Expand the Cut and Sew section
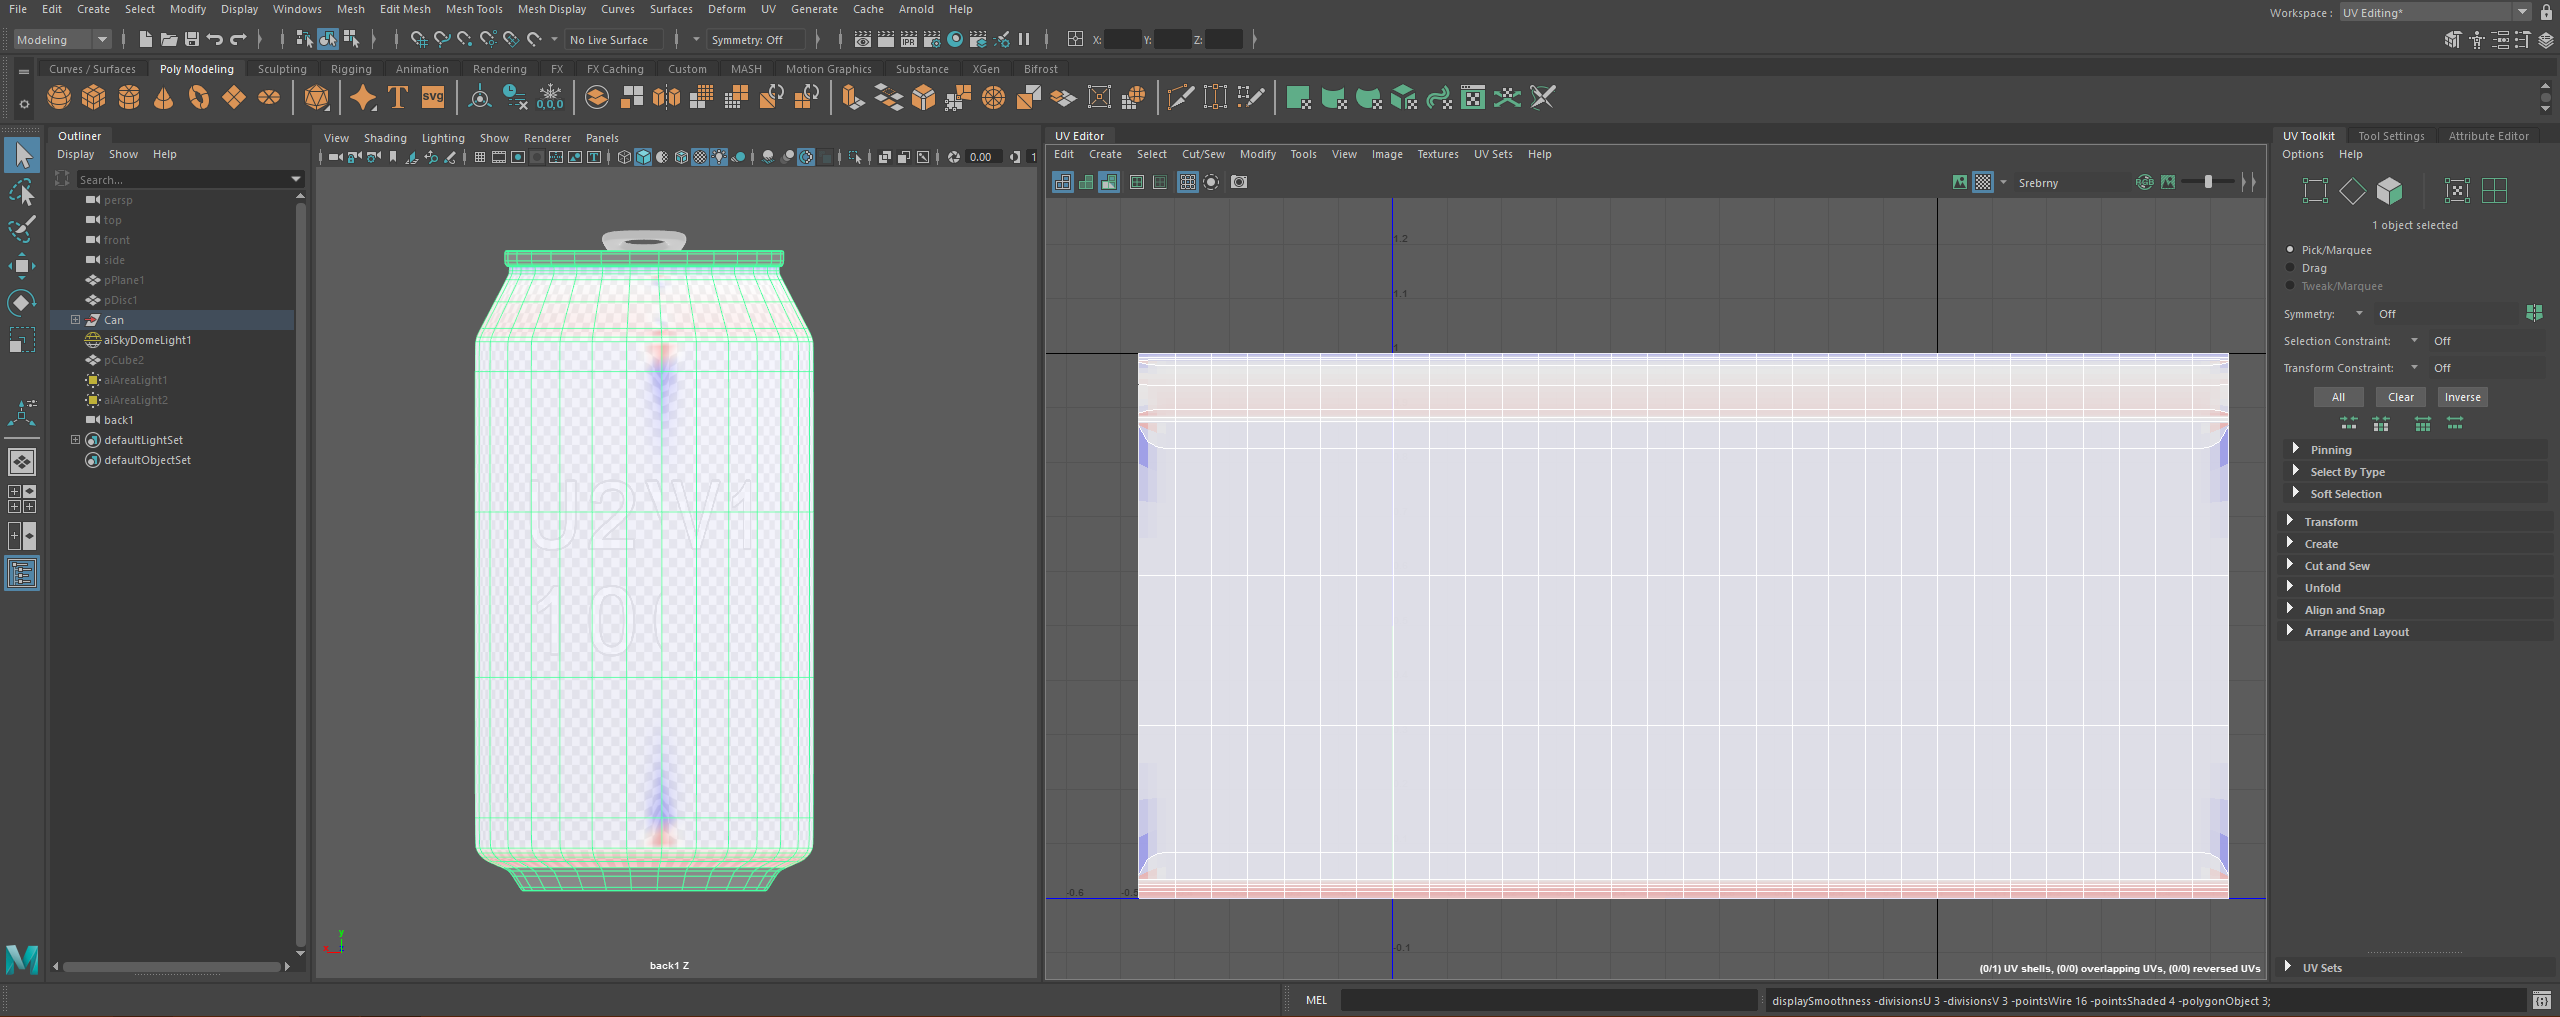Screen dimensions: 2560x1017 tap(2289, 565)
